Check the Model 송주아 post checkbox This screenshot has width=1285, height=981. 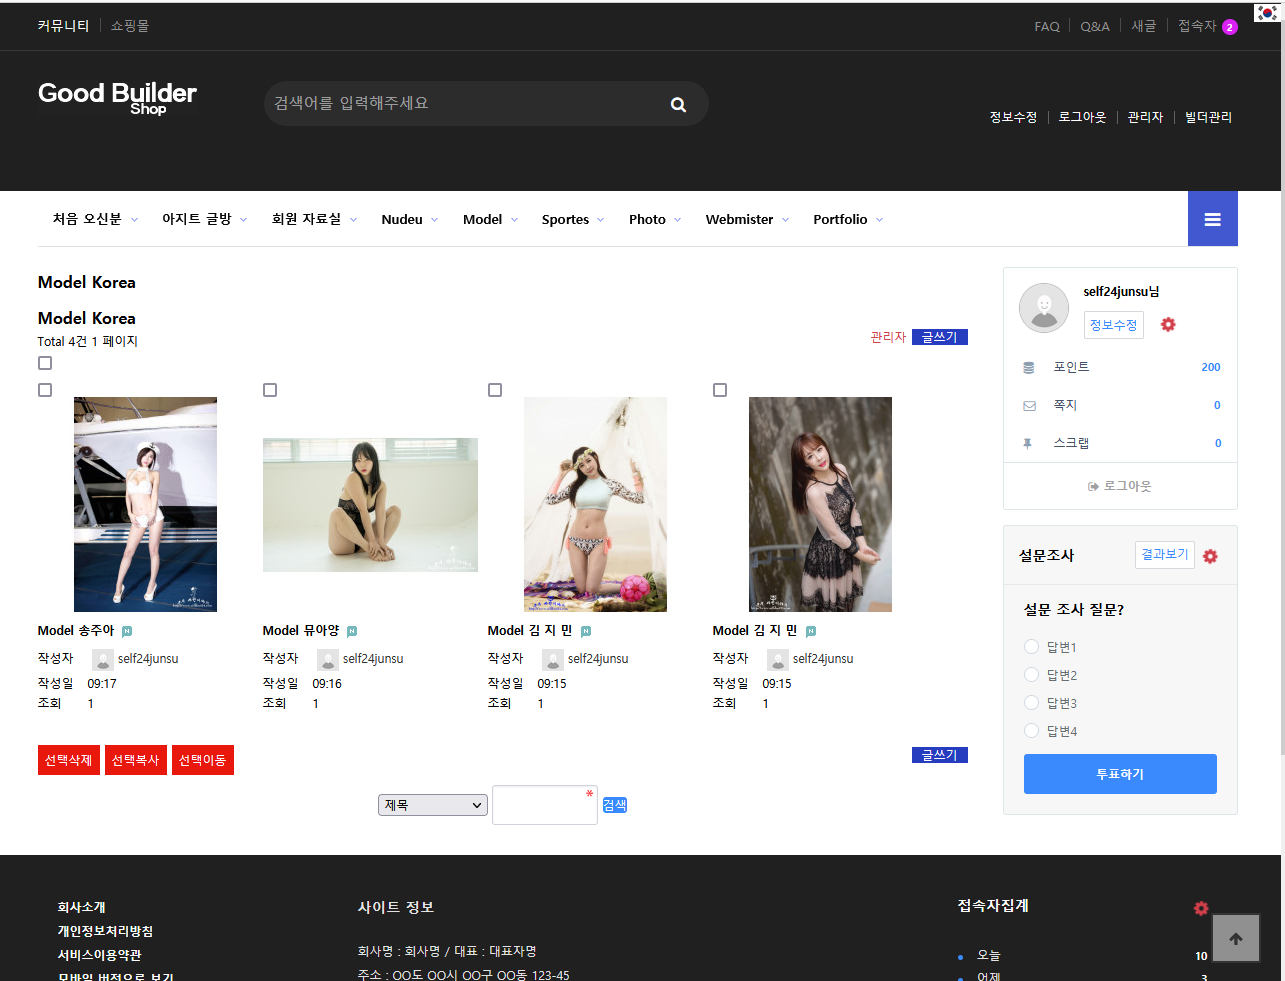(45, 390)
